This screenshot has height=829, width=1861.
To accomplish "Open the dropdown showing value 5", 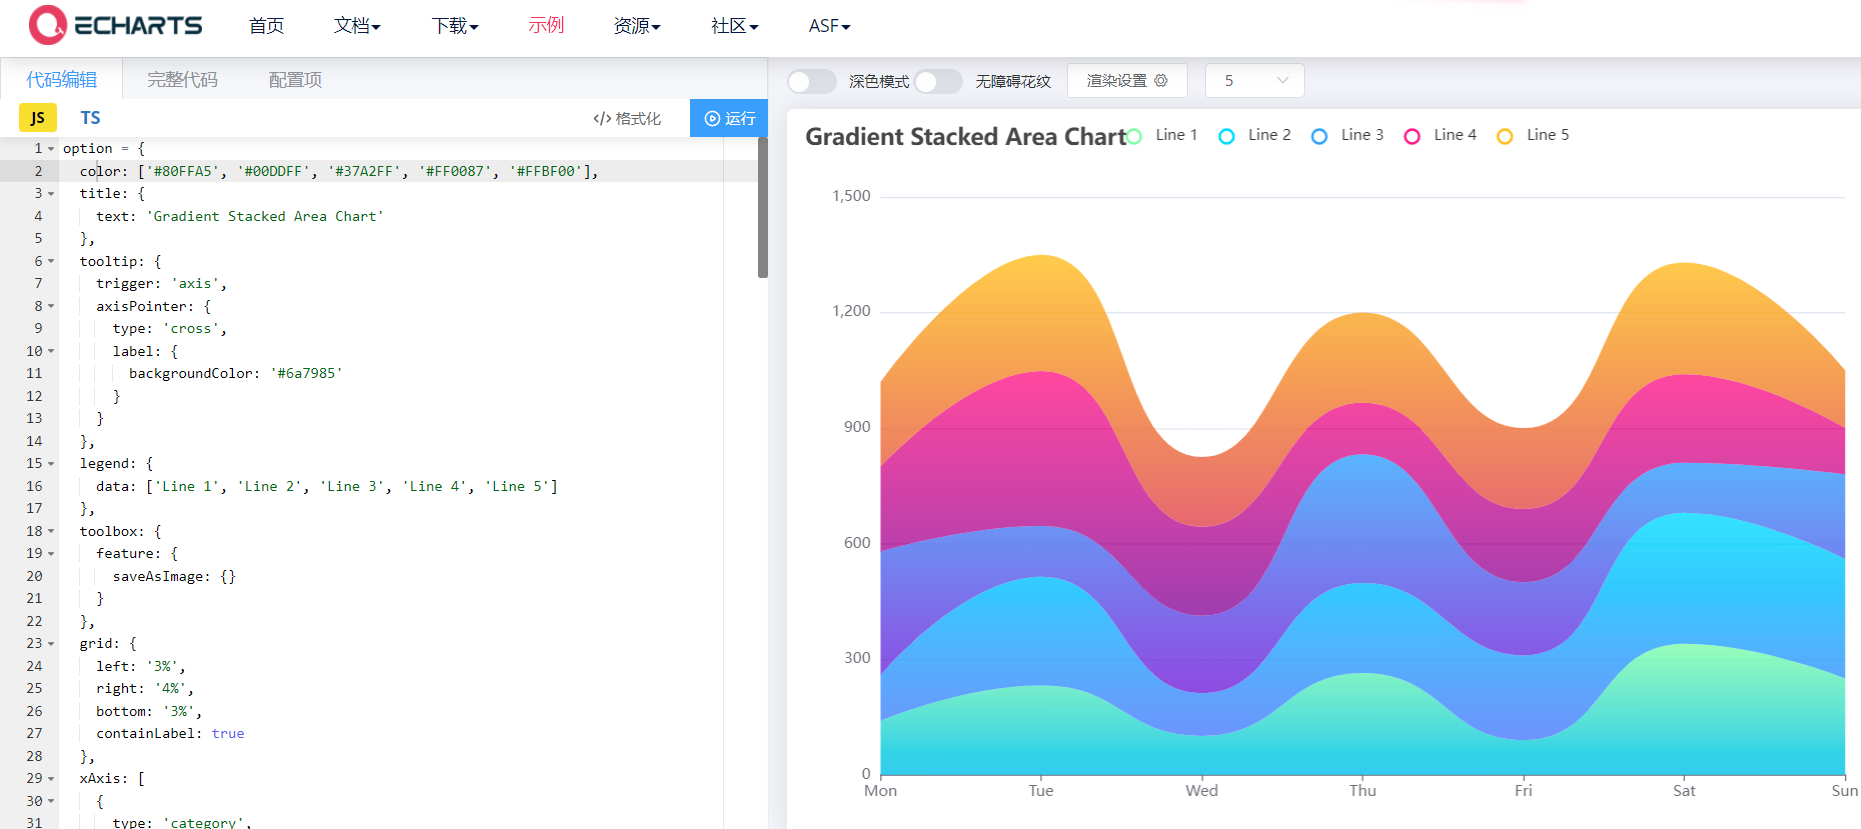I will point(1254,81).
